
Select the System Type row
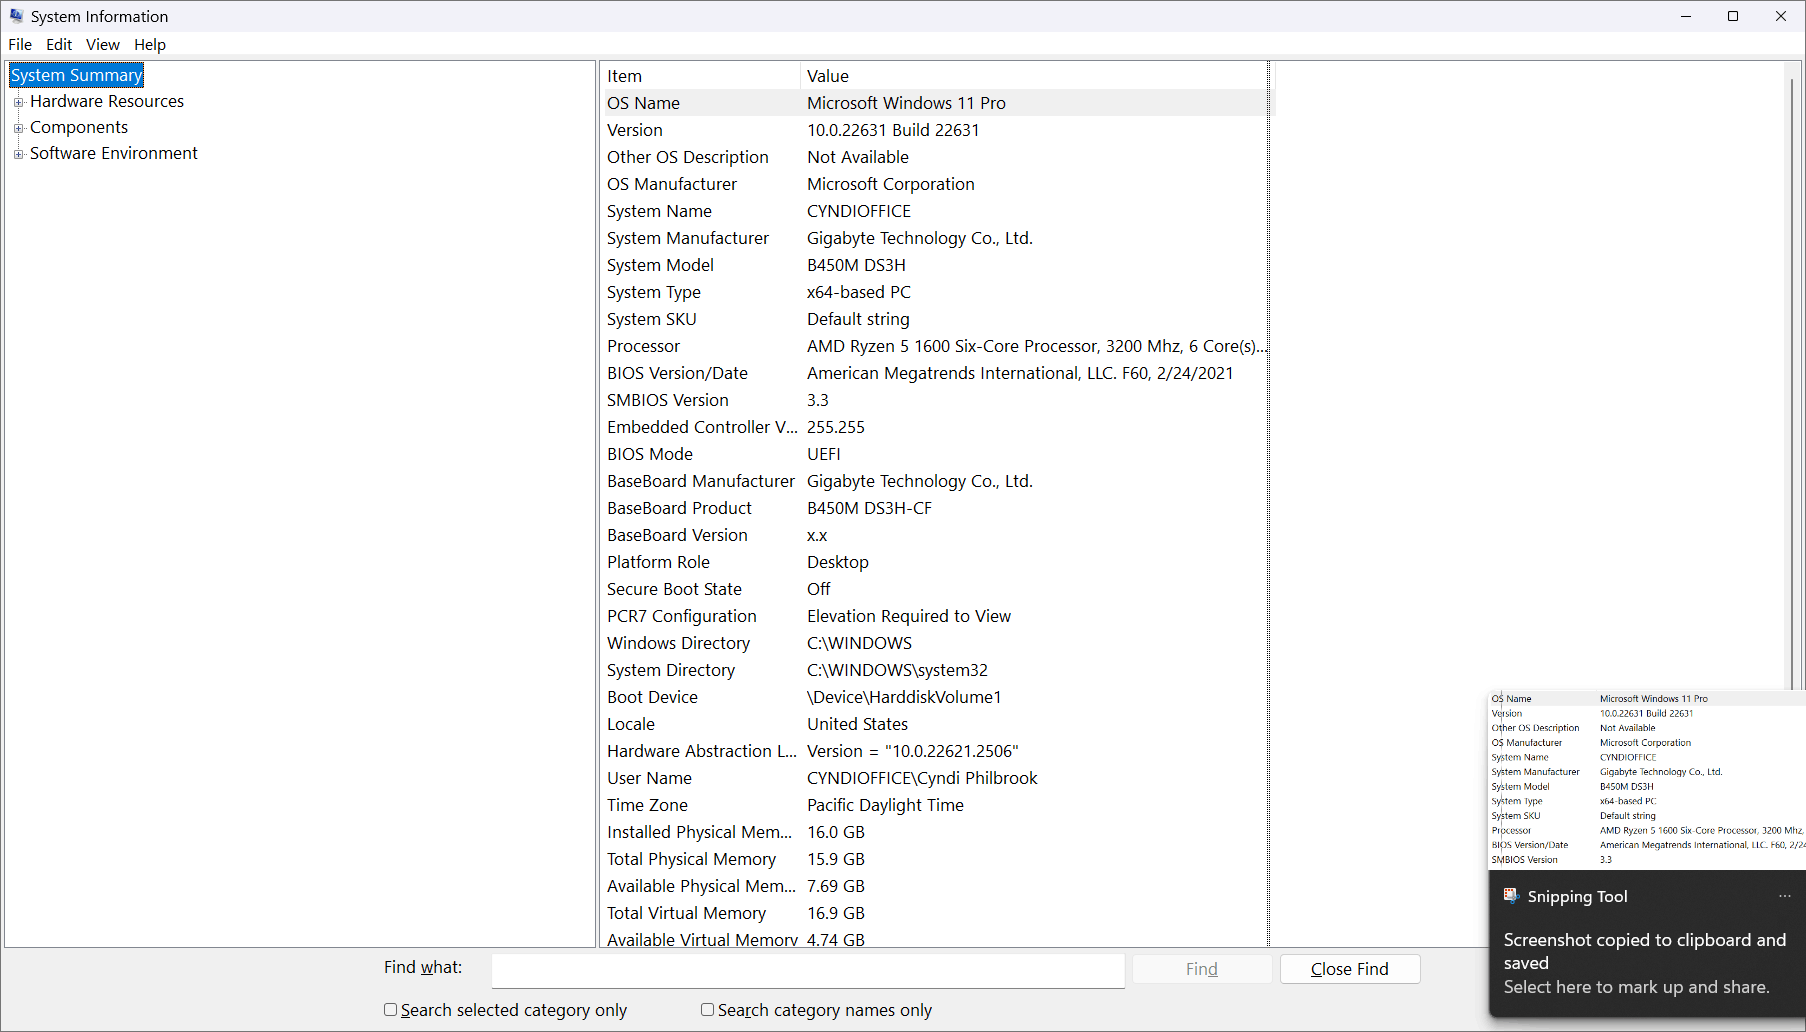point(935,292)
